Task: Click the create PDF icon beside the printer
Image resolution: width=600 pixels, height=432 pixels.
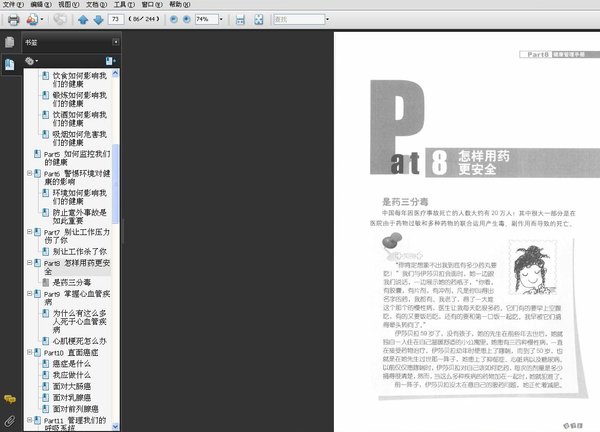Action: tap(32, 19)
